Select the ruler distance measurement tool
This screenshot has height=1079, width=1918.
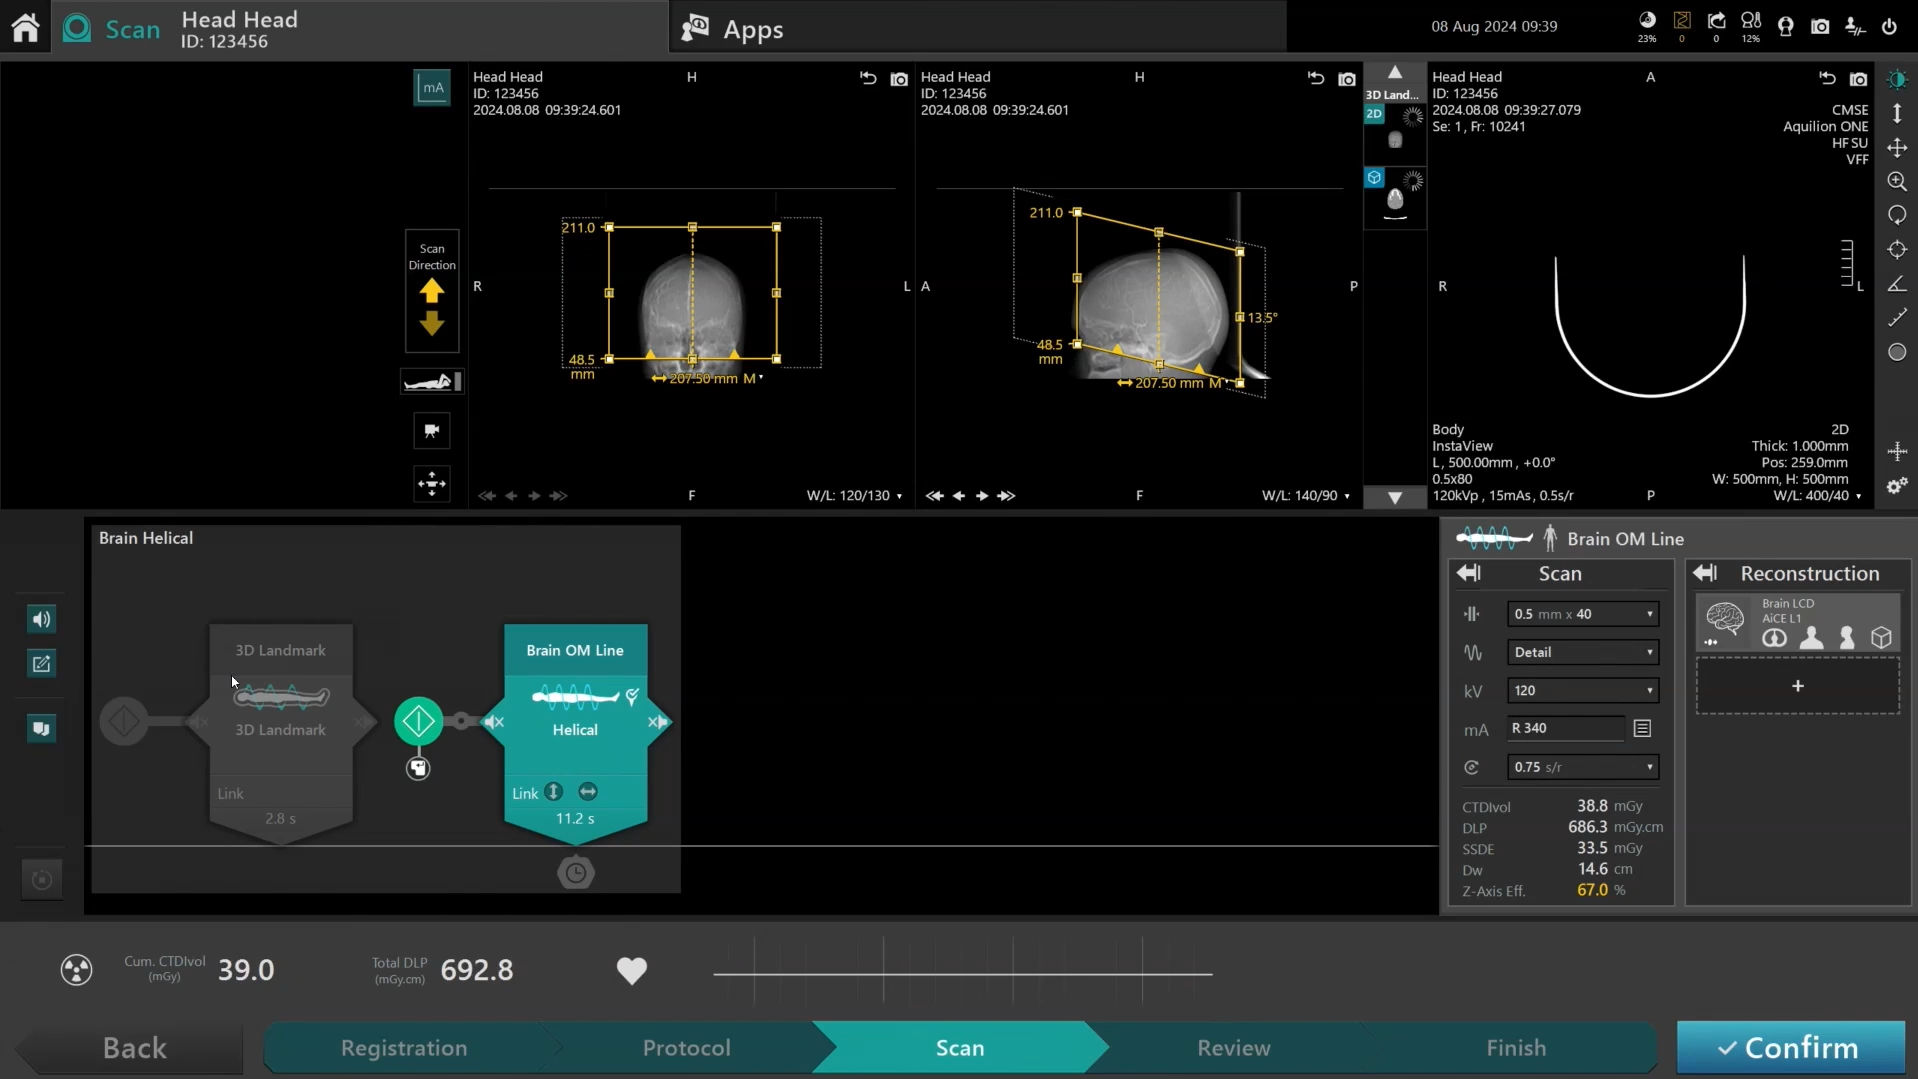coord(1896,318)
